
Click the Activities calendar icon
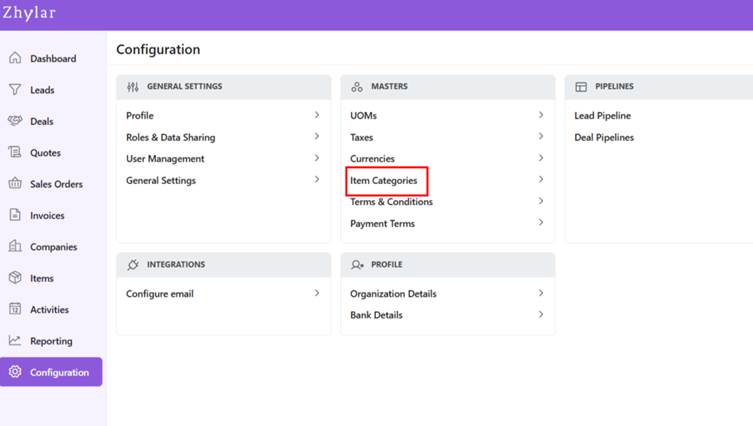[x=15, y=309]
